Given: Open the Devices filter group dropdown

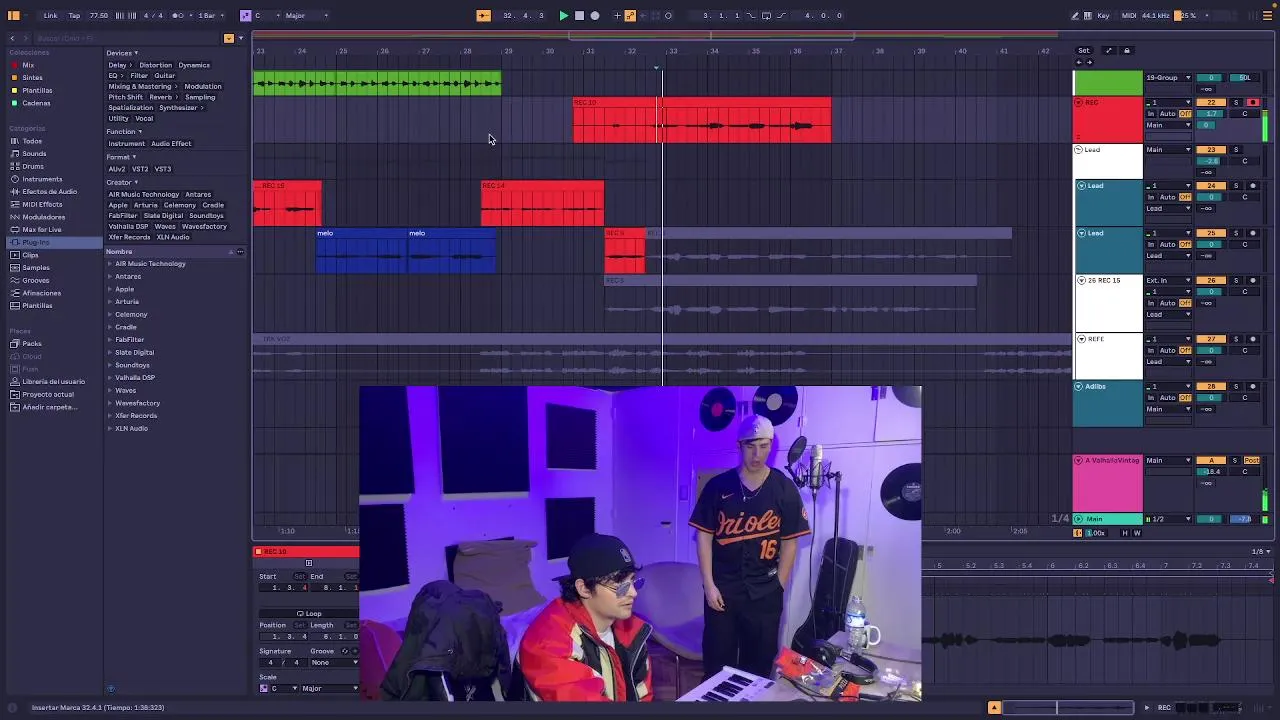Looking at the screenshot, I should 123,53.
